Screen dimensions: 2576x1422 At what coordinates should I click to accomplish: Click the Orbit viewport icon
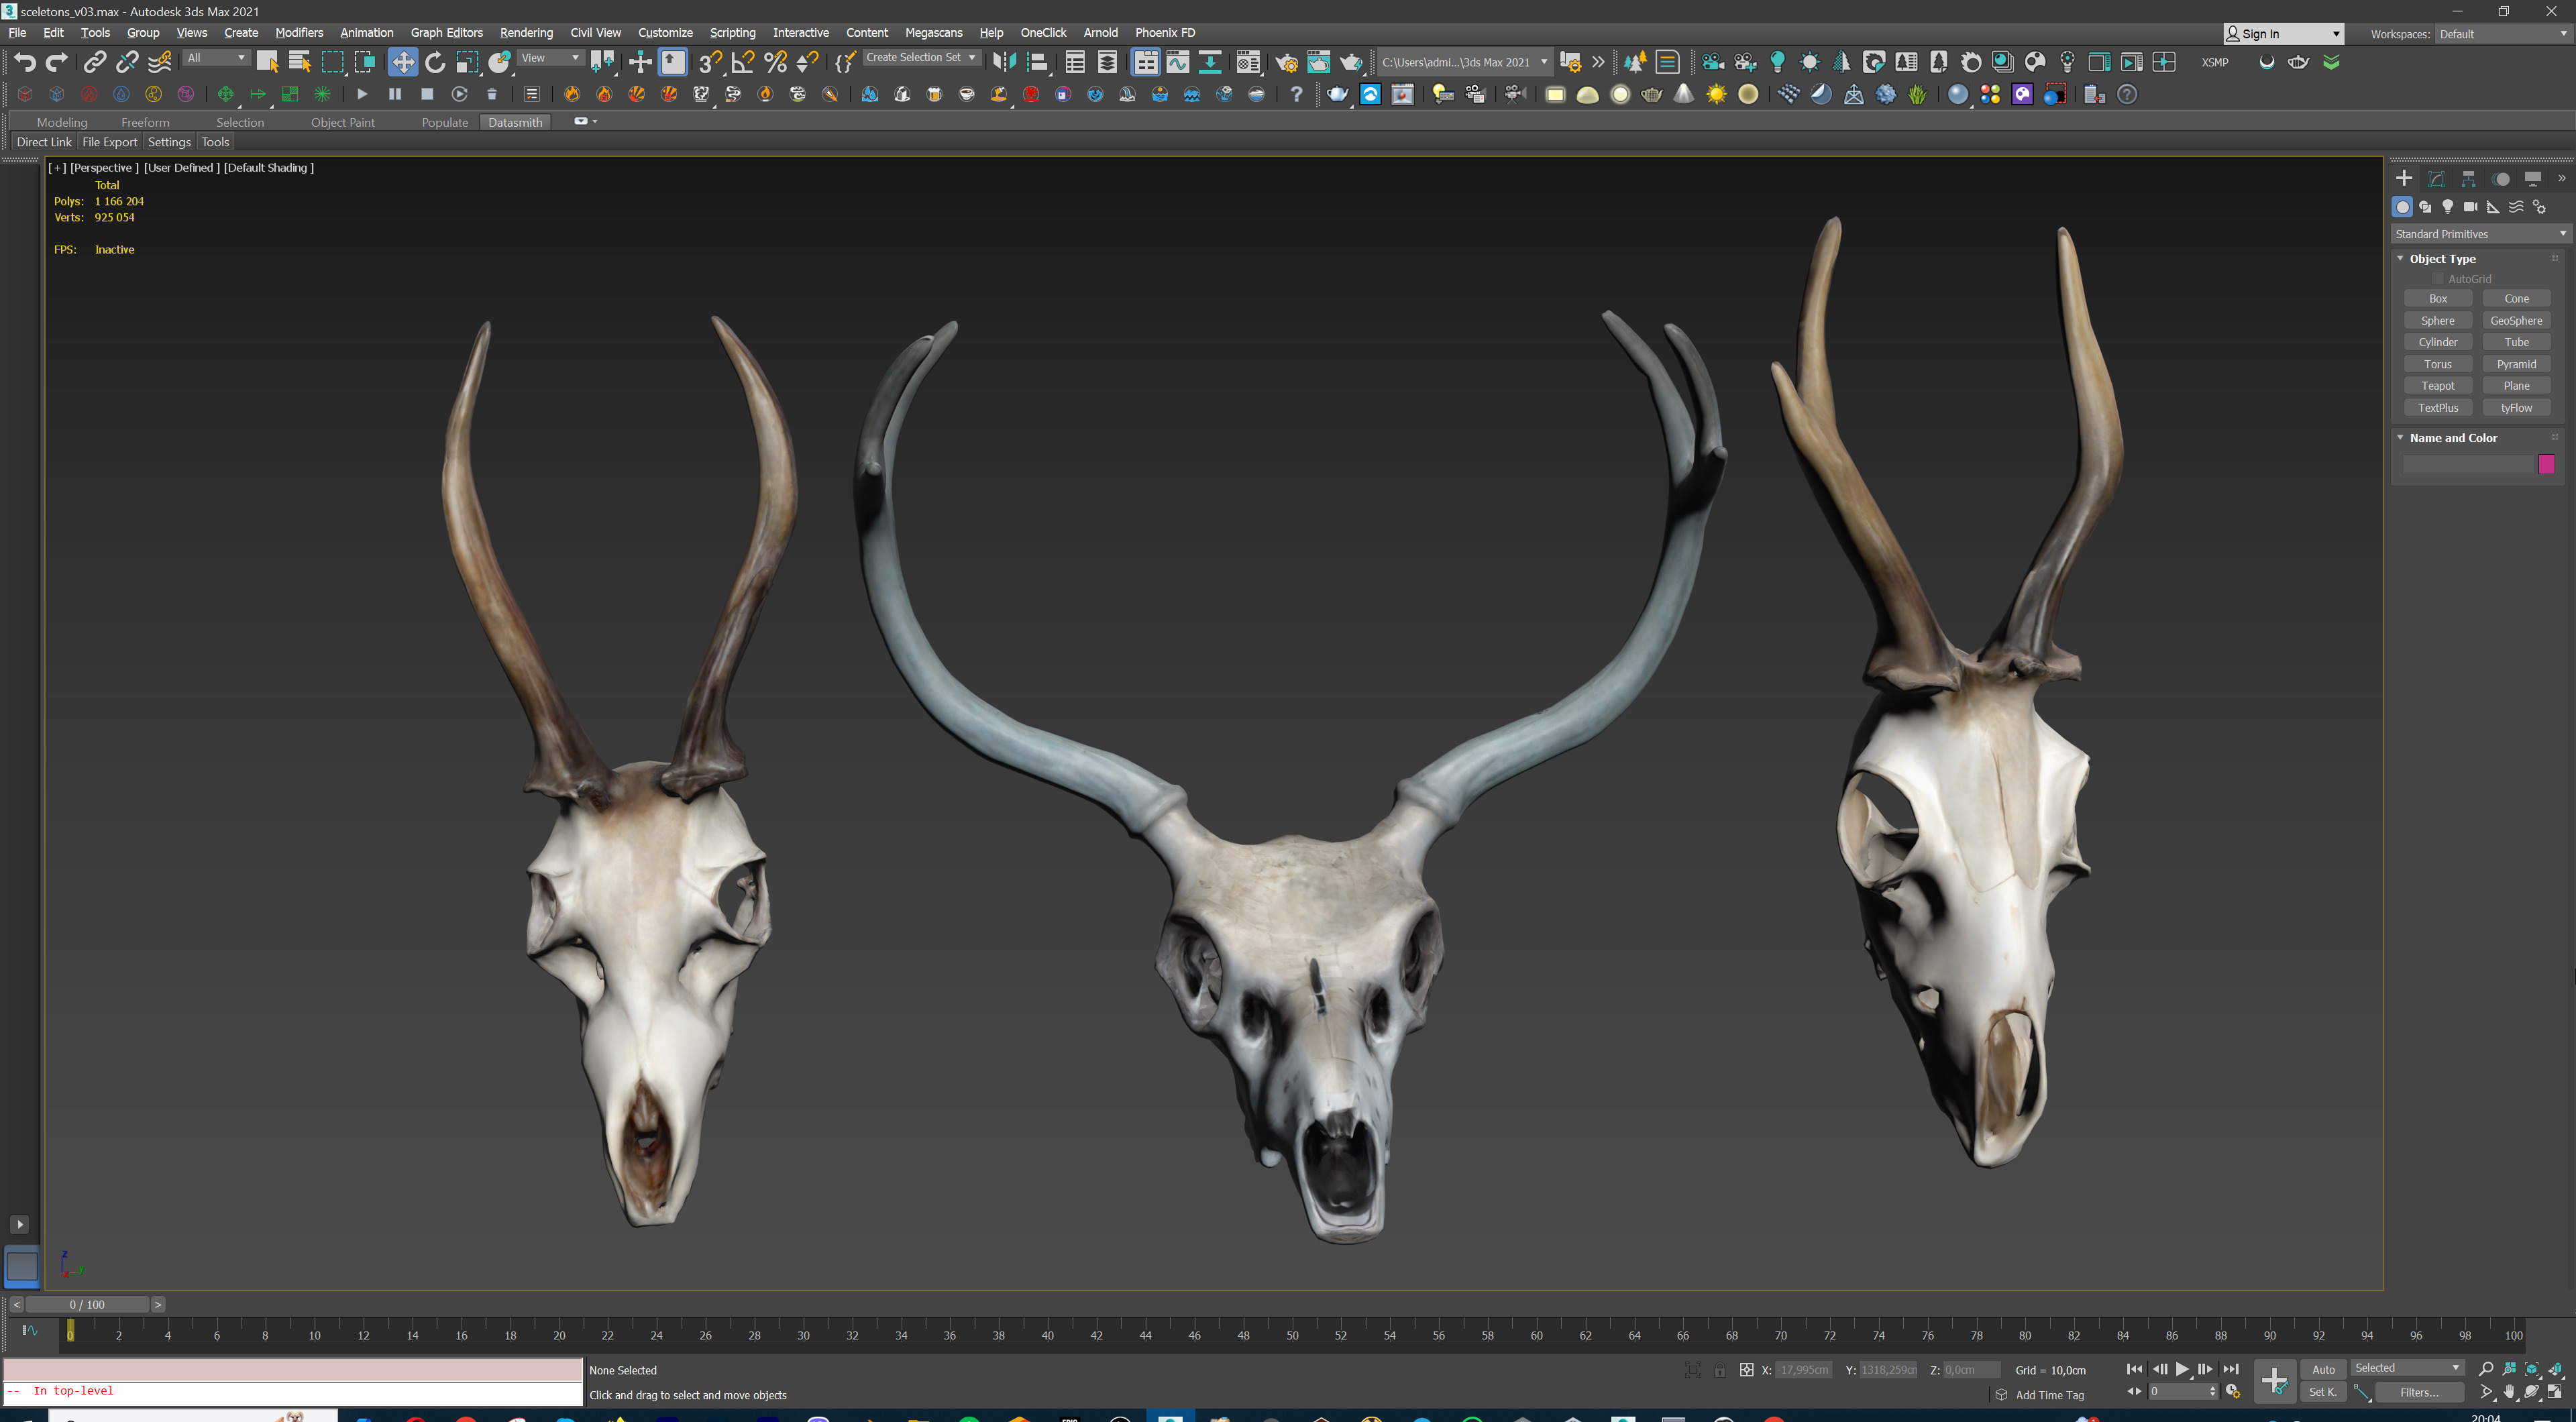point(2532,1392)
